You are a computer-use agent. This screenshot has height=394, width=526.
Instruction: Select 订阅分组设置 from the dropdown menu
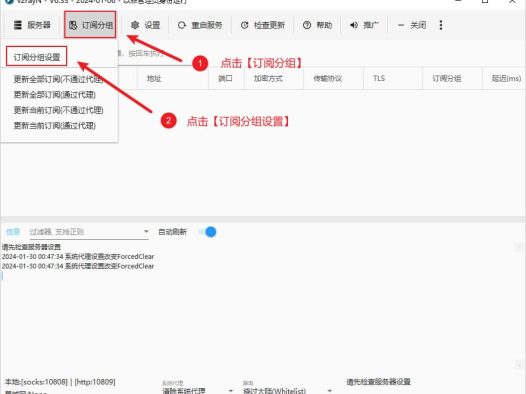point(37,57)
